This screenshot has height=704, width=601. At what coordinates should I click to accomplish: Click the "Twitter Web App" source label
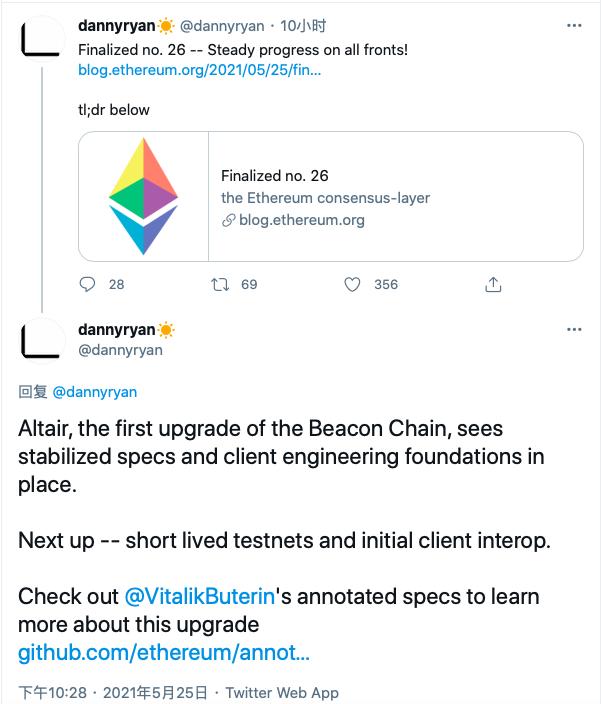(x=282, y=692)
